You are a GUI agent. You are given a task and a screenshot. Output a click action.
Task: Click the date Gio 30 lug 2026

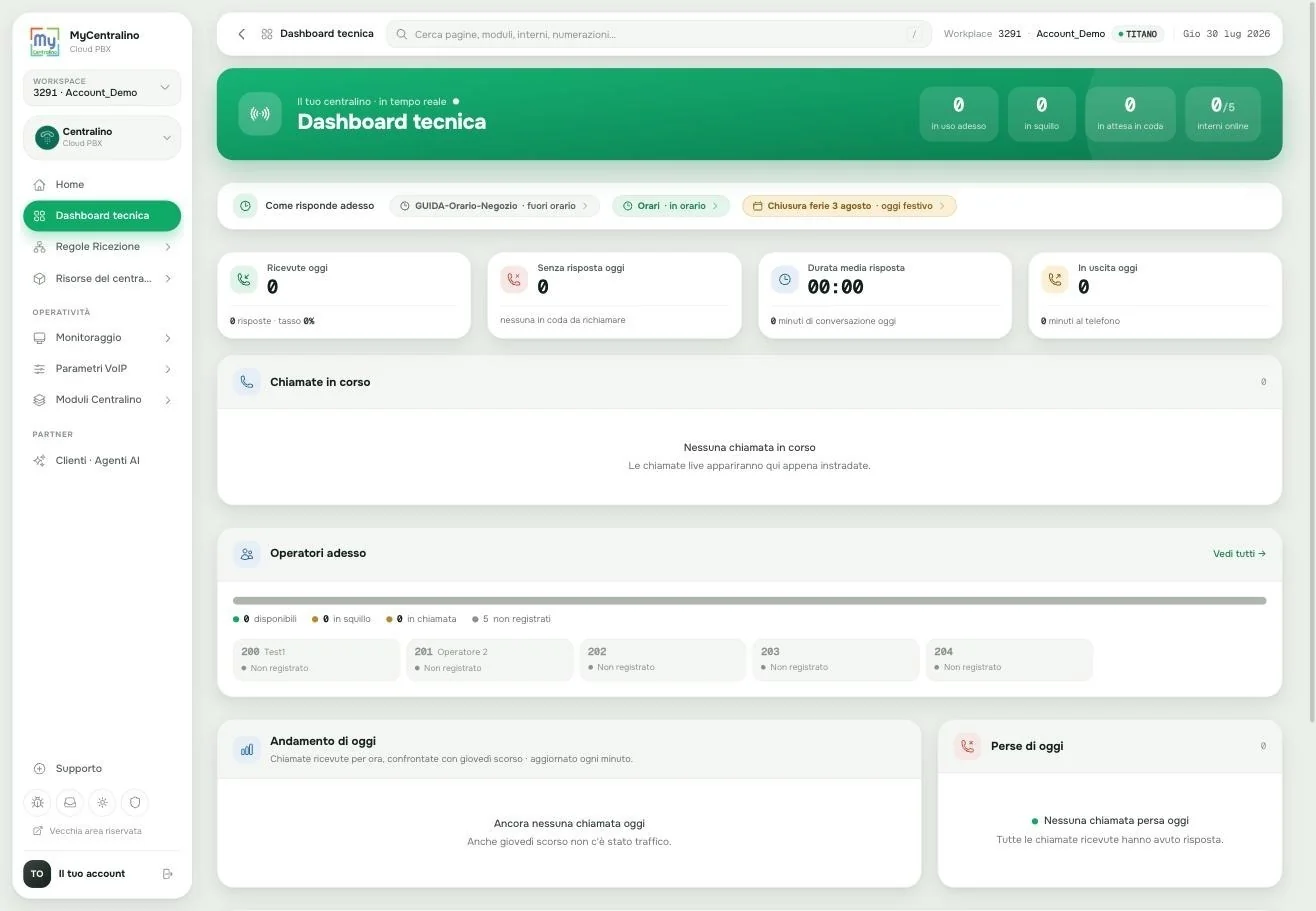(x=1226, y=34)
